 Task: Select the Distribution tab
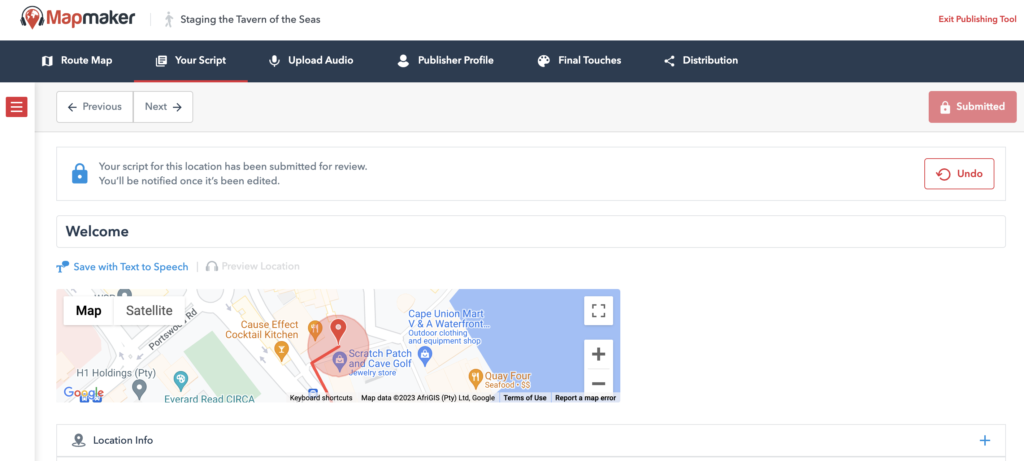(700, 61)
